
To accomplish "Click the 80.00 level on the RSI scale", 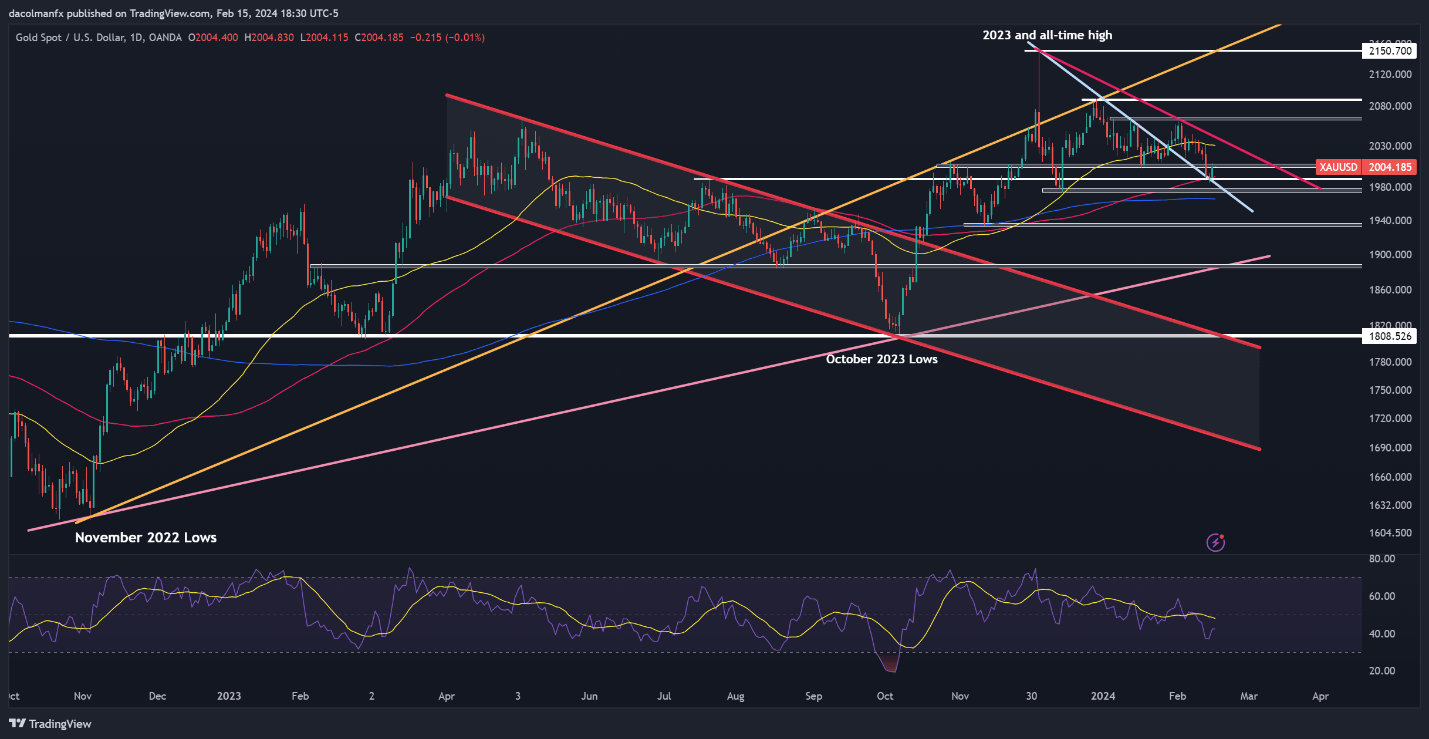I will [1381, 558].
